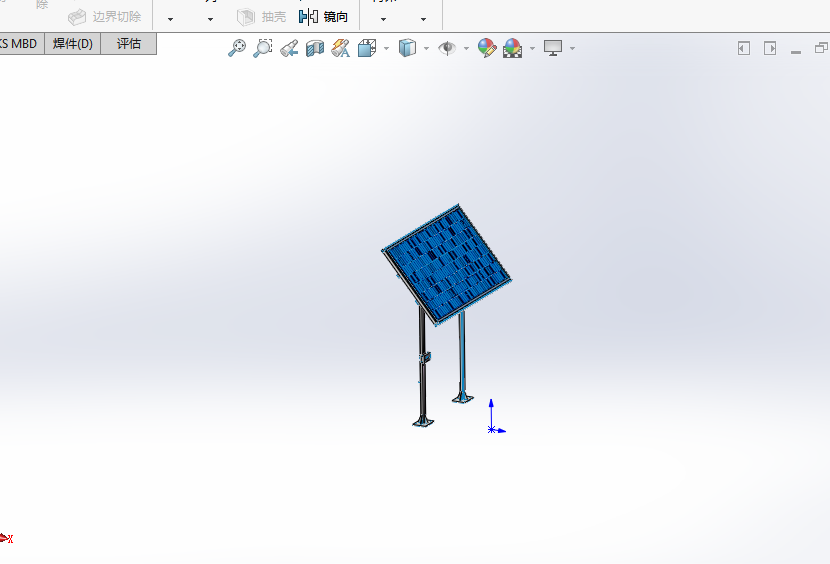The image size is (830, 564).
Task: Restore down the document window
Action: pyautogui.click(x=821, y=48)
